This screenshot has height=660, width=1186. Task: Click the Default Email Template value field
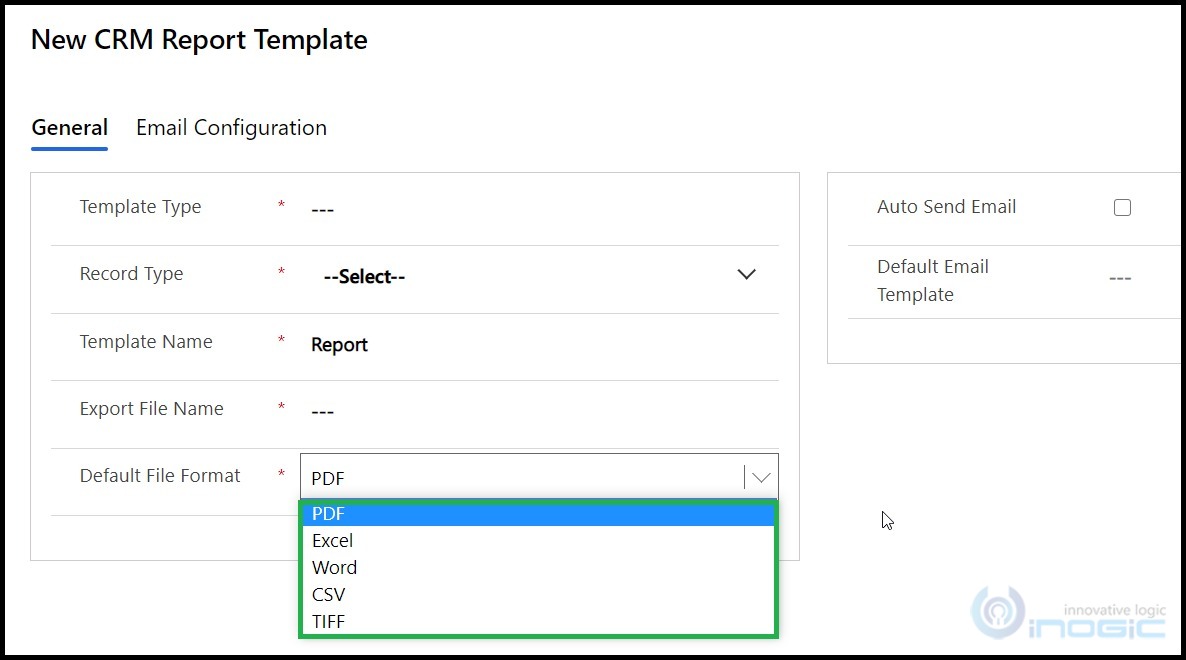[1120, 279]
